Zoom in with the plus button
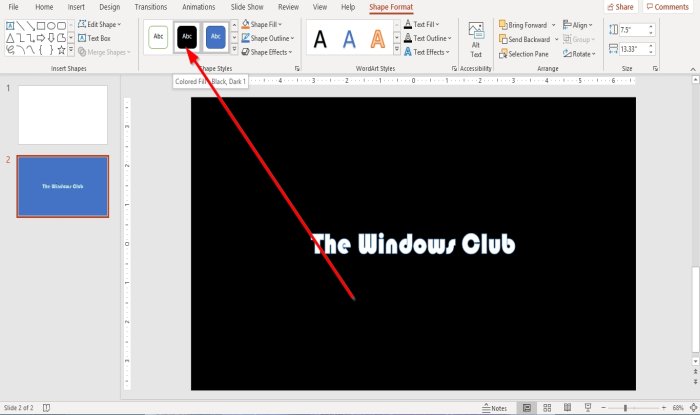 tap(664, 408)
